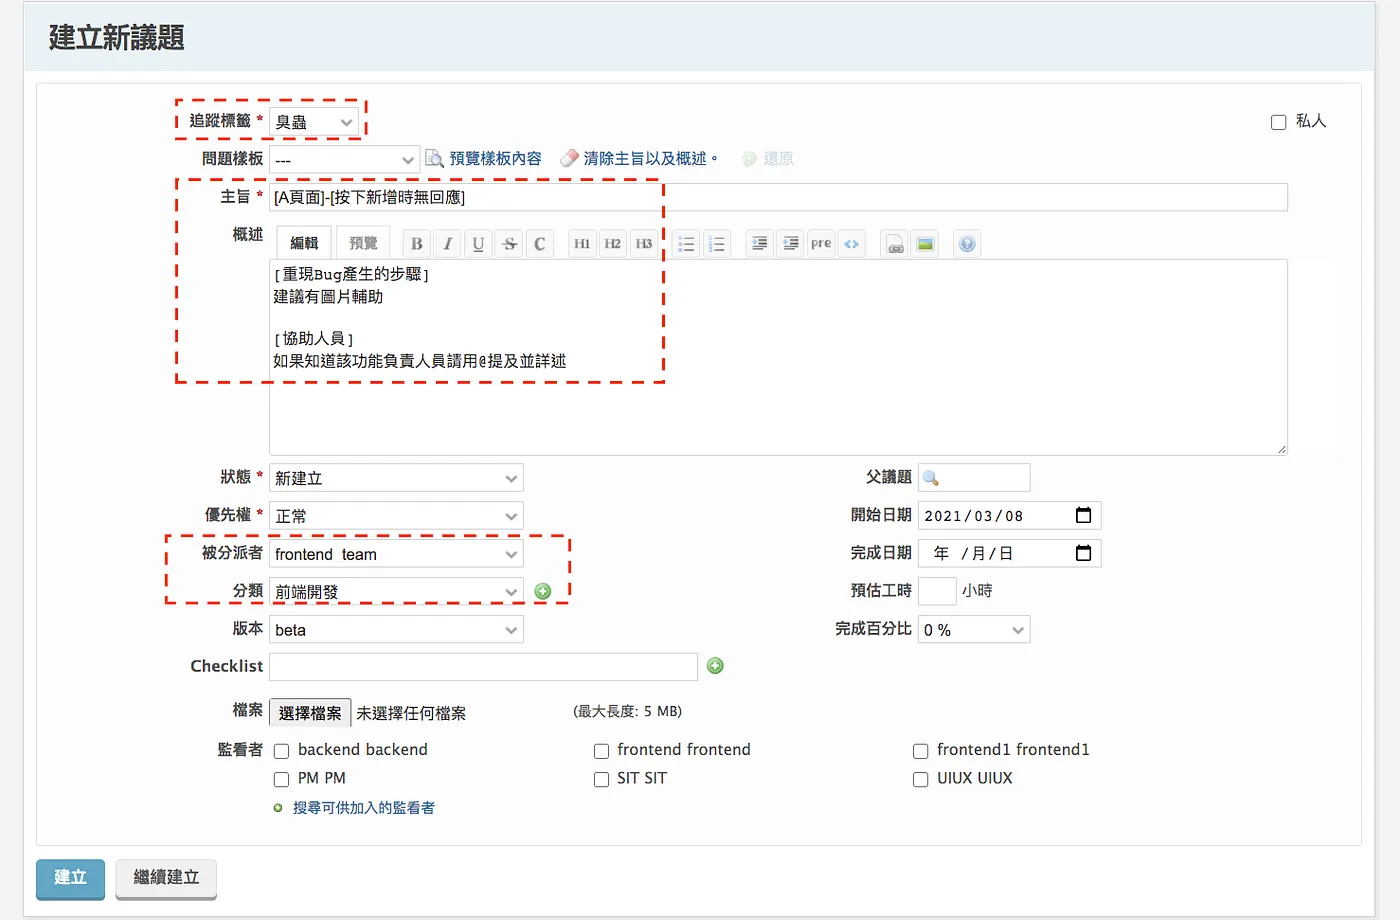Image resolution: width=1400 pixels, height=920 pixels.
Task: Check watcher PM PM
Action: pos(282,779)
